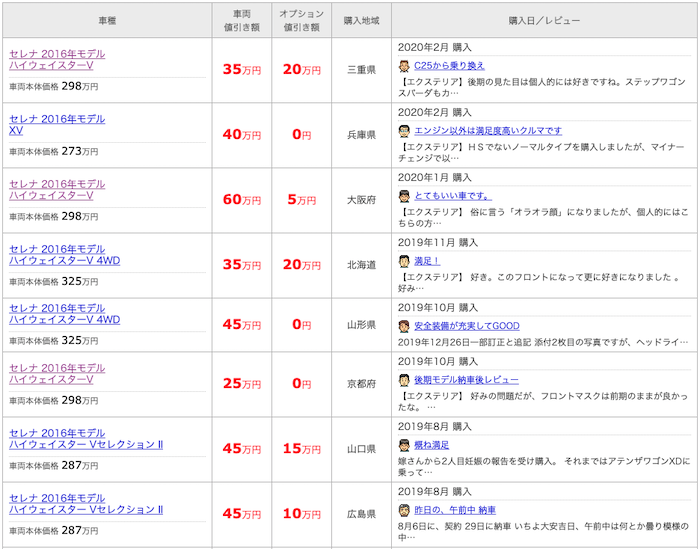Click the 山形県 region cell

pos(362,325)
